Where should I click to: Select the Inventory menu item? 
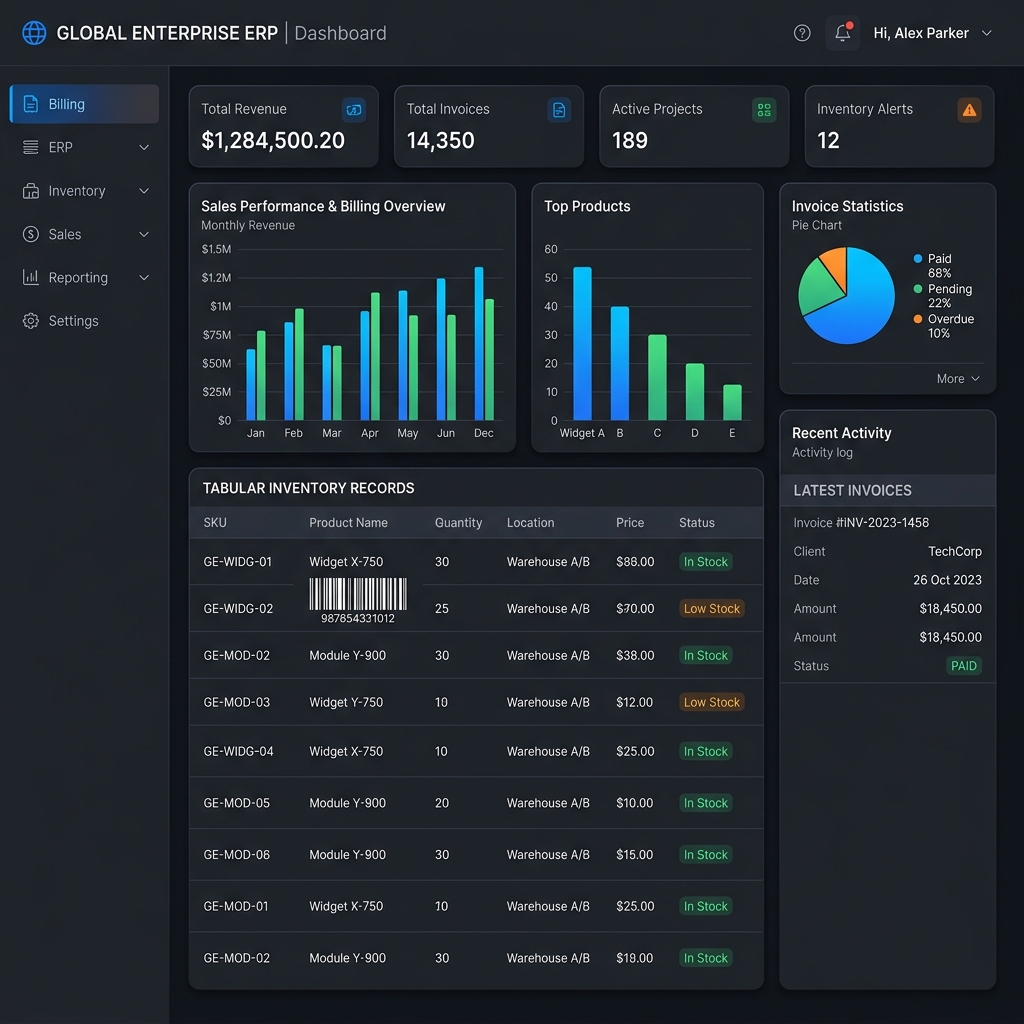(84, 191)
